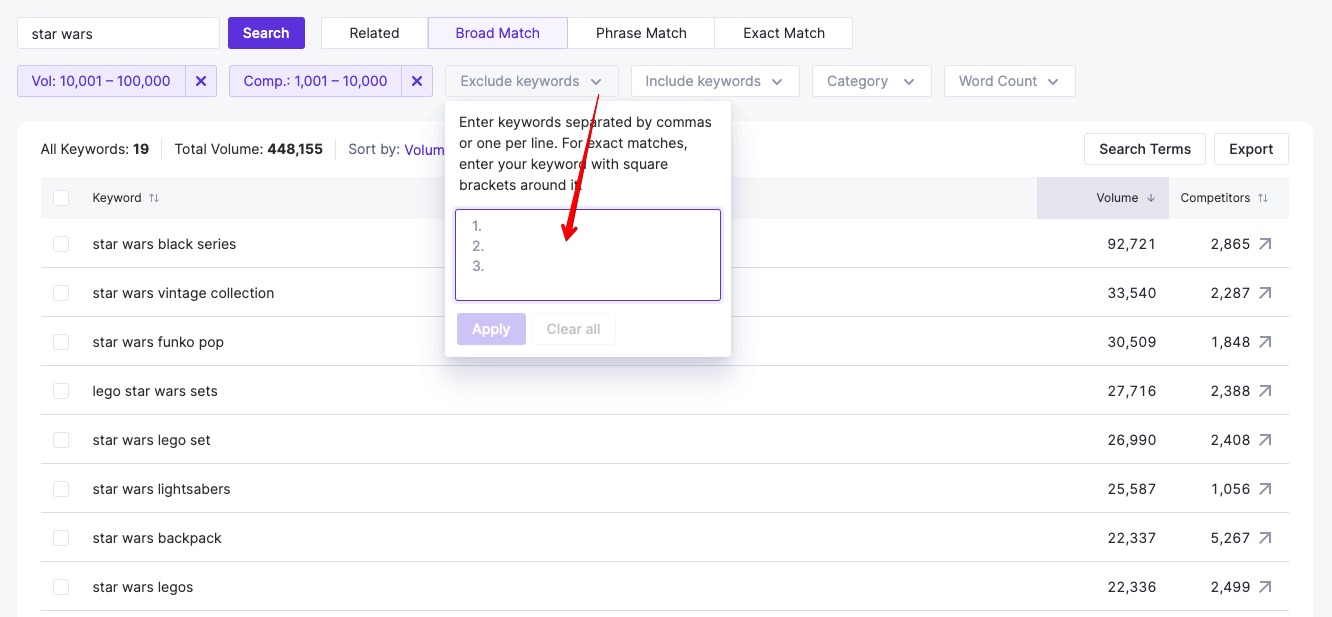The height and width of the screenshot is (617, 1332).
Task: Check the lego star wars sets row
Action: 61,391
